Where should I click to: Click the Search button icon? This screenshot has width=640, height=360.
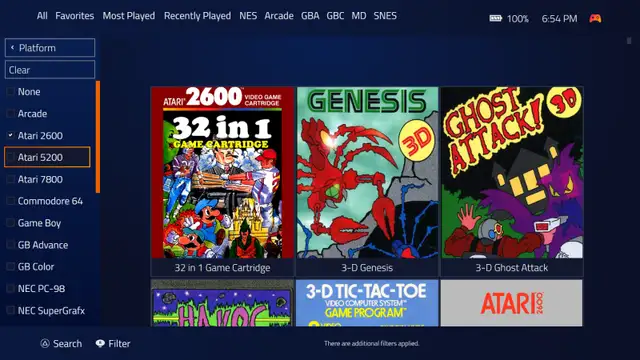45,344
